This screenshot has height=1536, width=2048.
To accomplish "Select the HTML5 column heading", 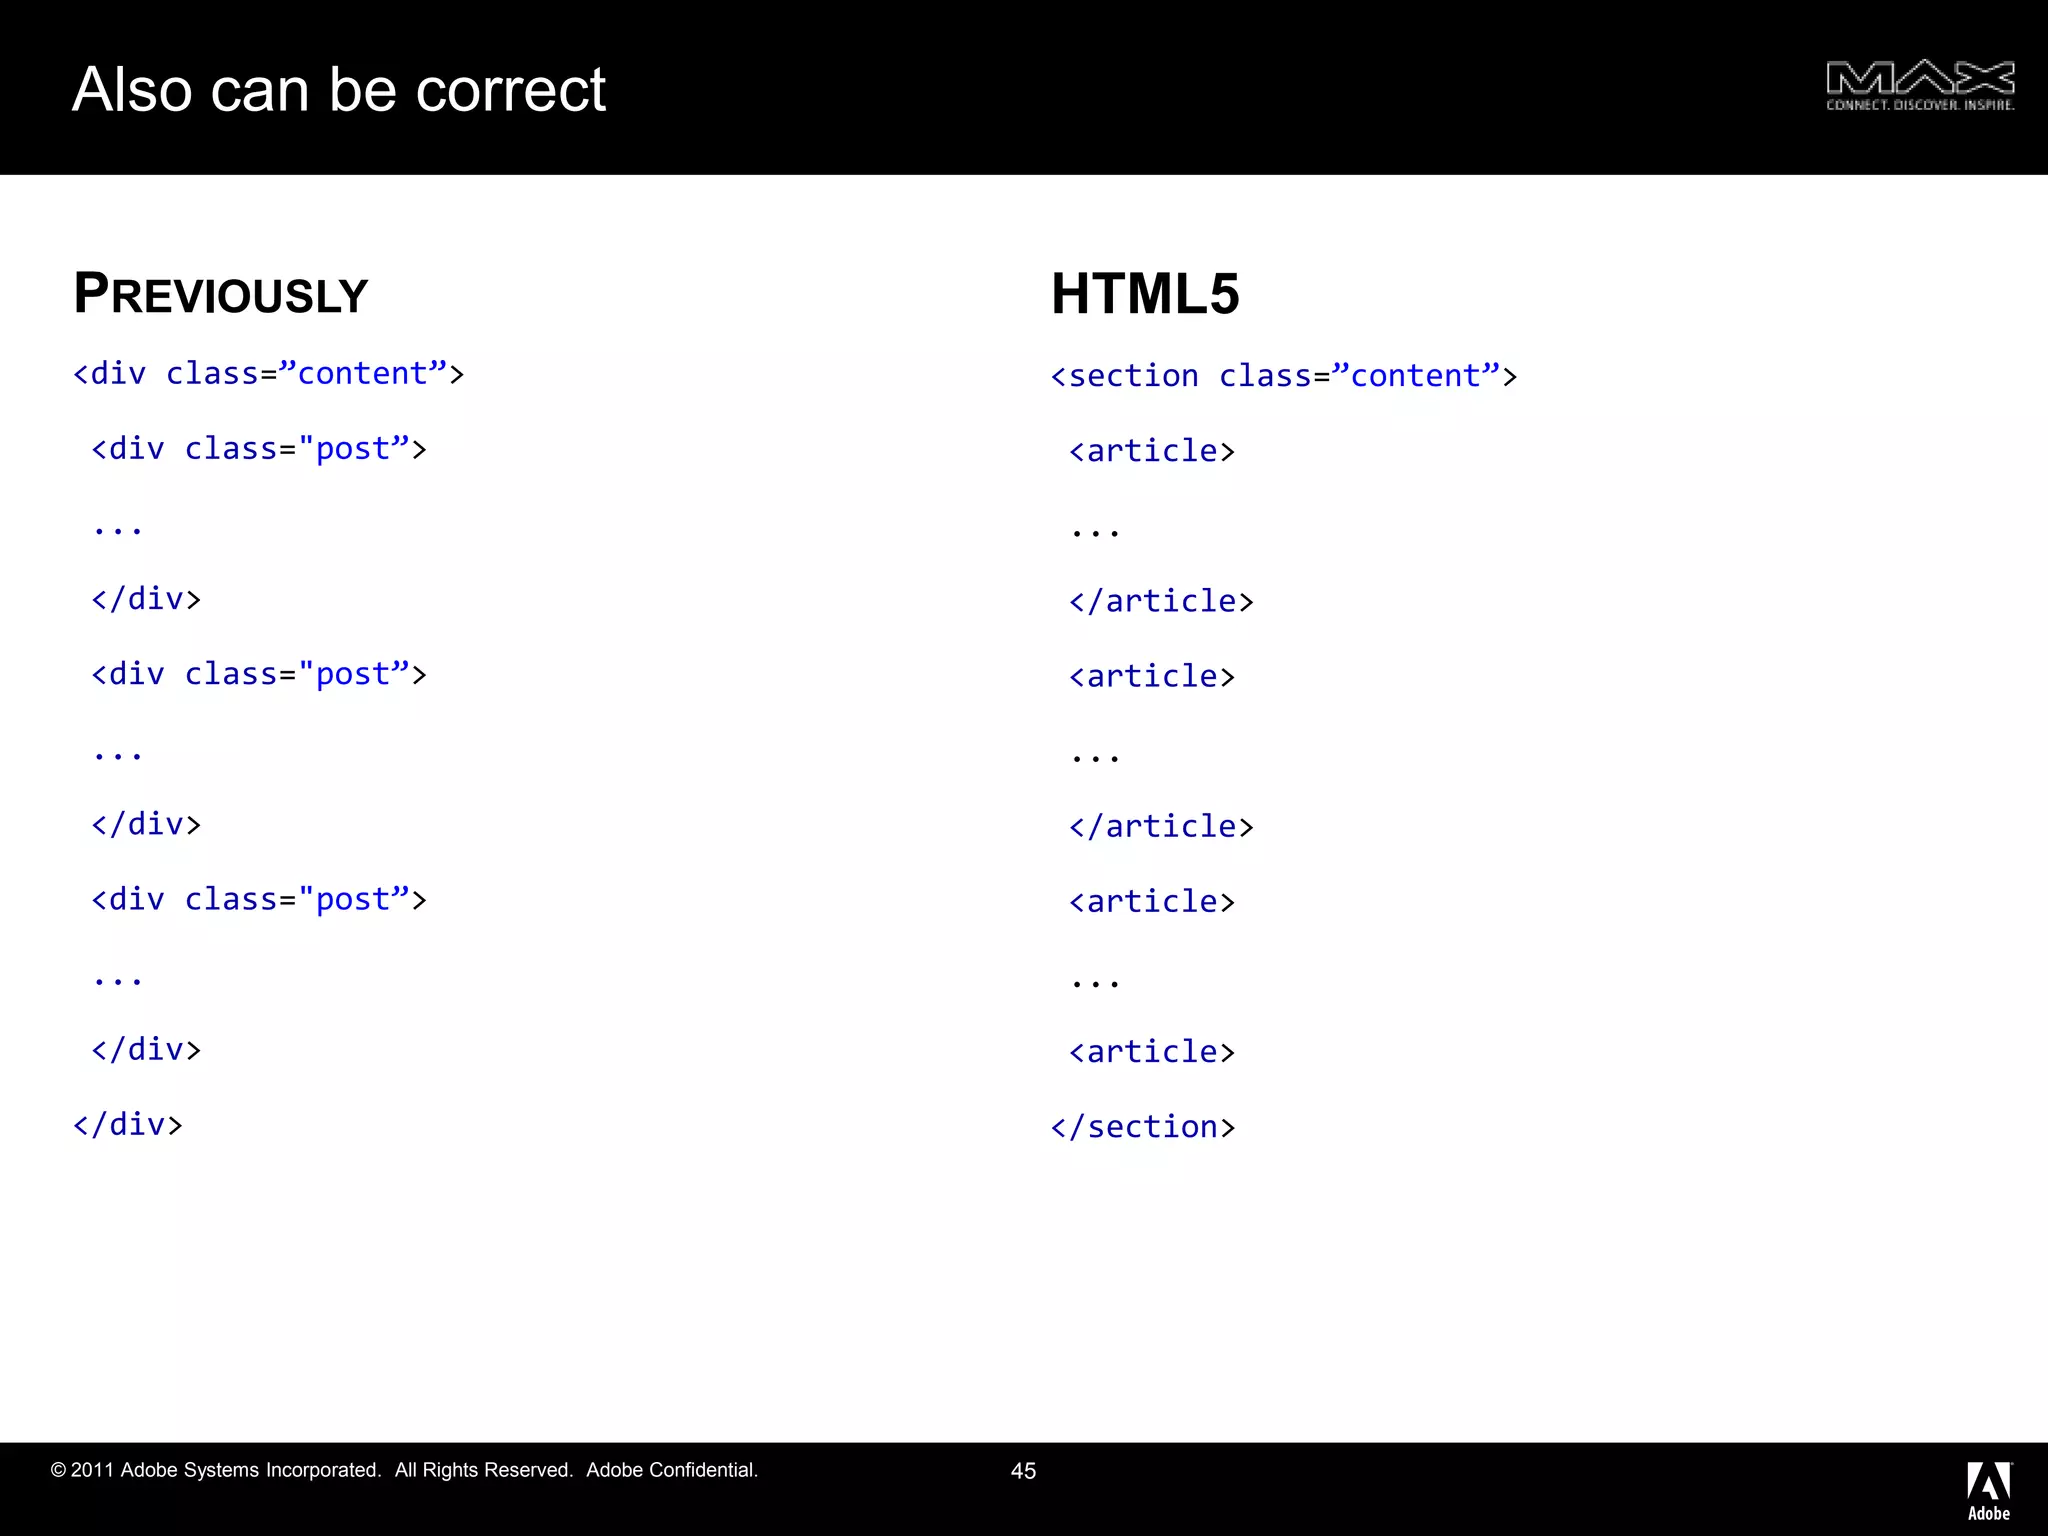I will point(1145,294).
